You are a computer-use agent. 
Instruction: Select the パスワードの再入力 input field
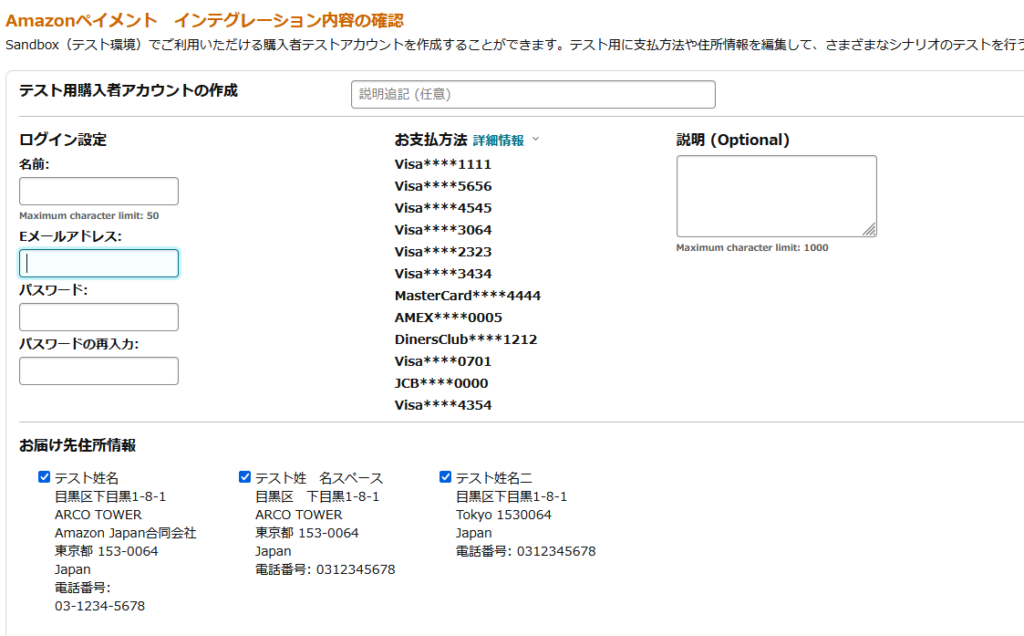point(99,371)
